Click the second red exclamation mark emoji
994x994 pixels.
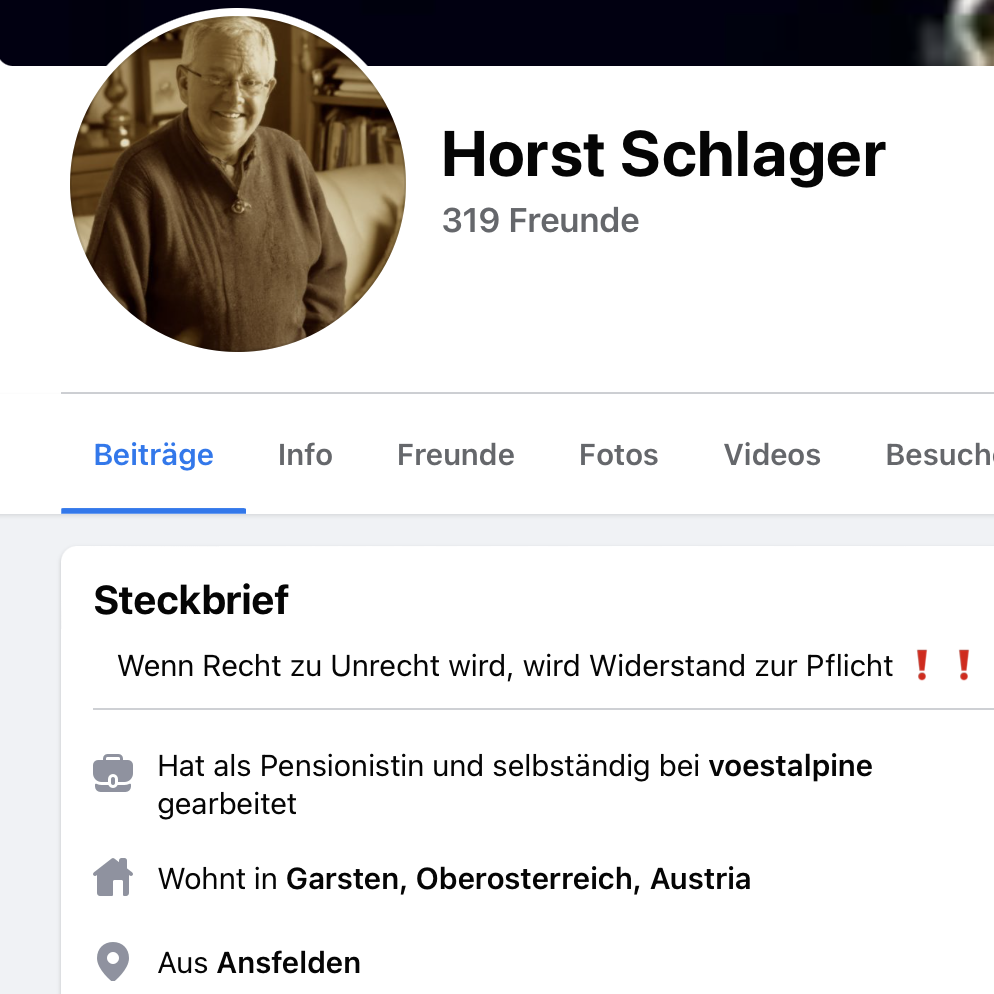[964, 666]
